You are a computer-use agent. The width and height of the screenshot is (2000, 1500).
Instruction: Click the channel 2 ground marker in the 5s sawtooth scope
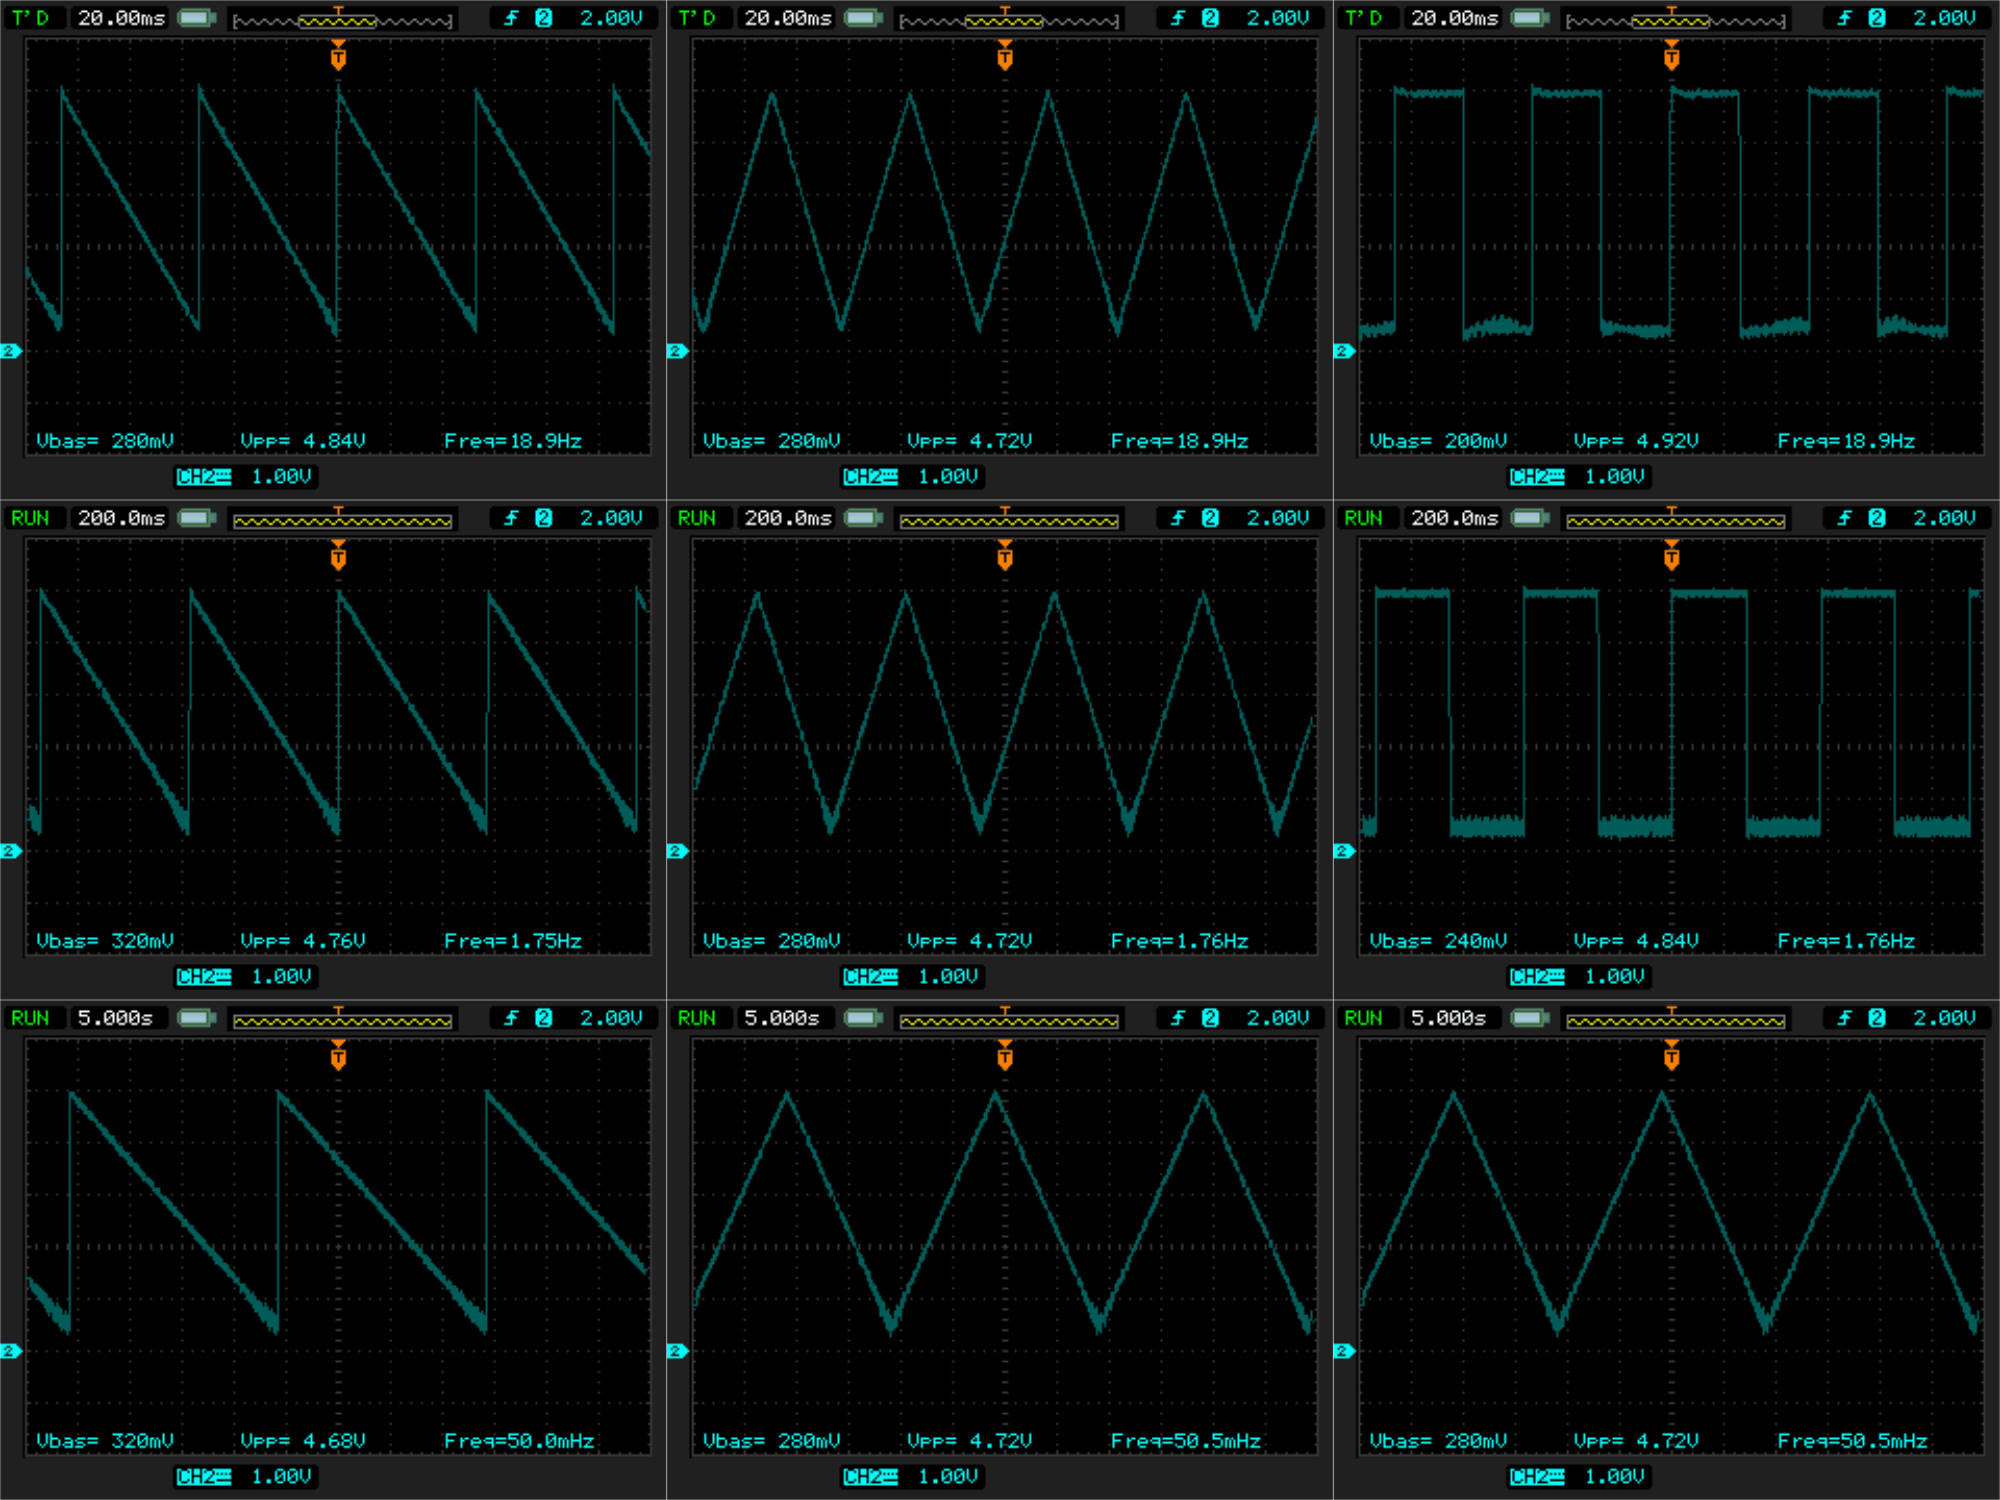point(11,1351)
